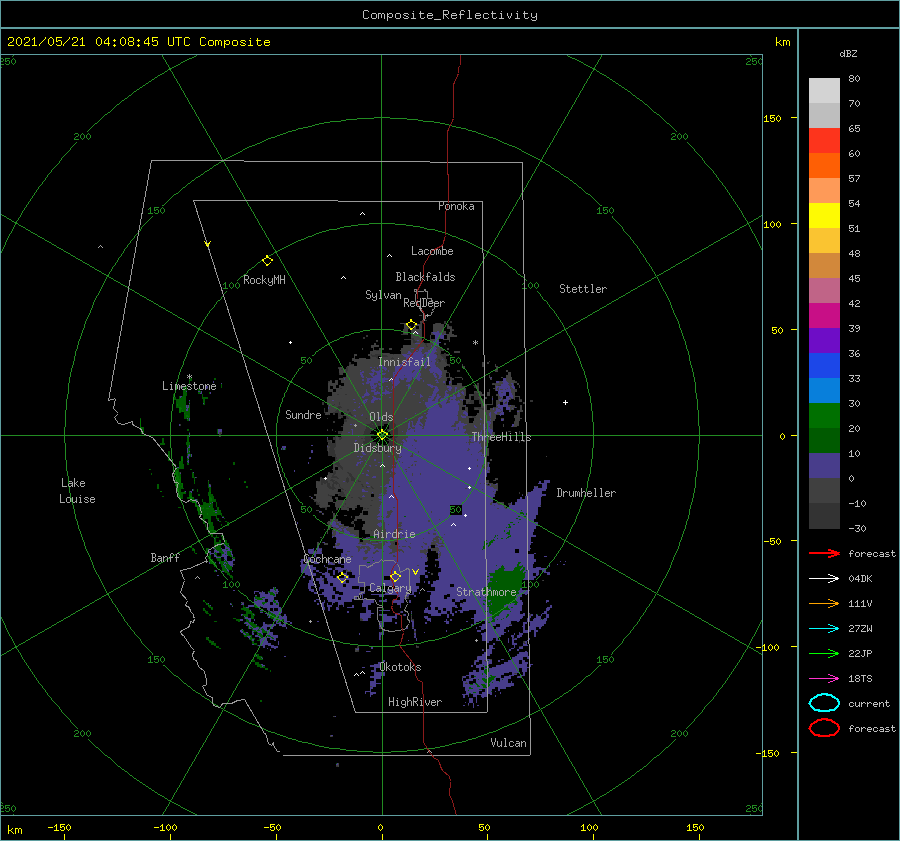Select the orange 111V arrow legend icon

pos(824,603)
